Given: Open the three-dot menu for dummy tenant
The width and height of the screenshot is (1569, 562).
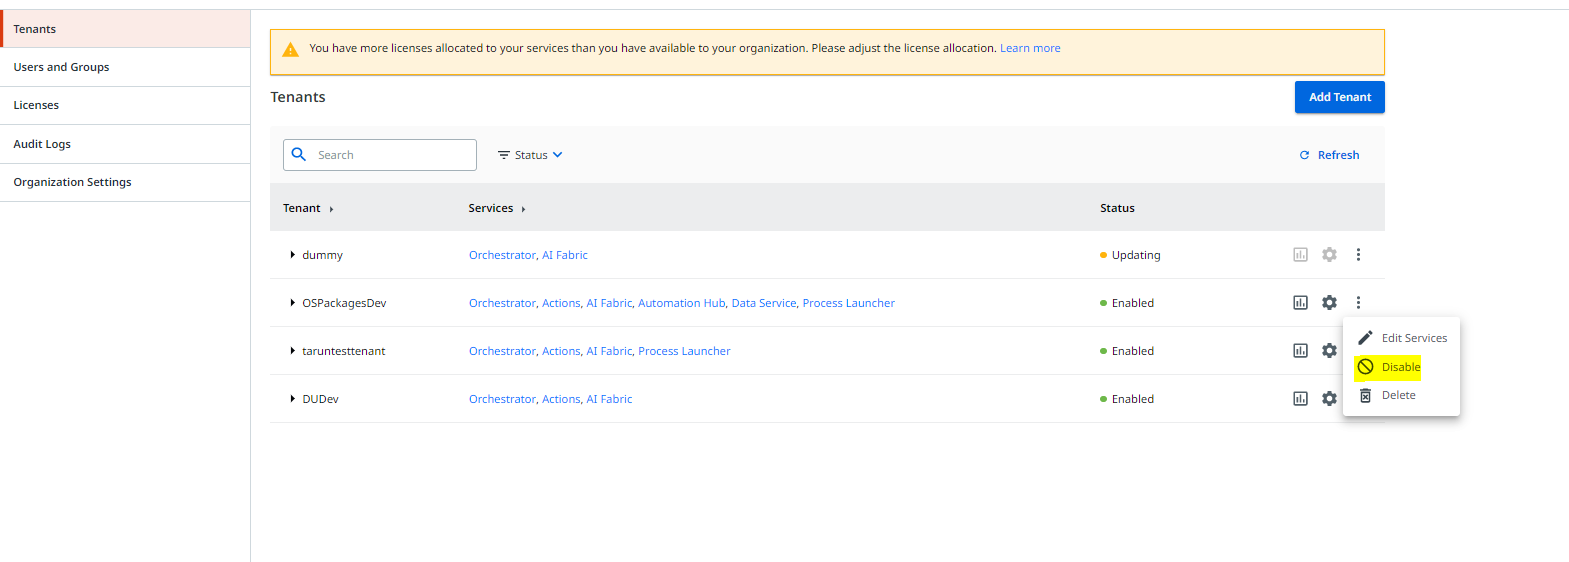Looking at the screenshot, I should 1358,254.
